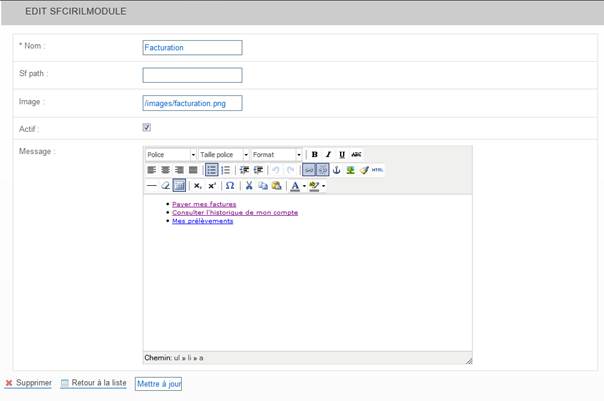
Task: Focus the Nom field containing Facturation
Action: click(192, 47)
